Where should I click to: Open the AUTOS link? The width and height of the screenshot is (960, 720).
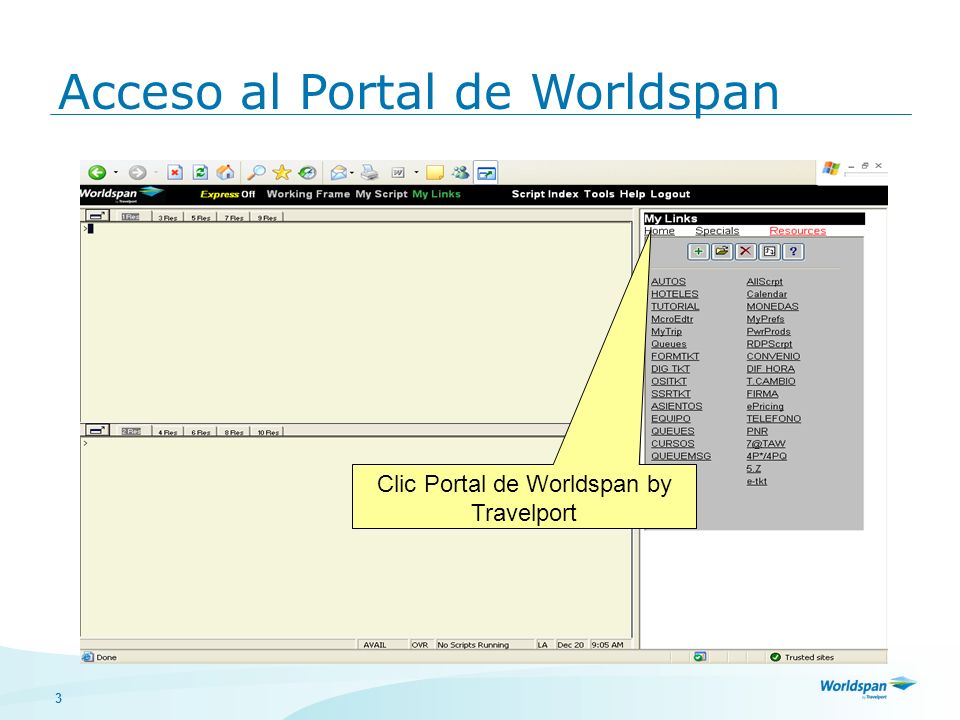668,282
